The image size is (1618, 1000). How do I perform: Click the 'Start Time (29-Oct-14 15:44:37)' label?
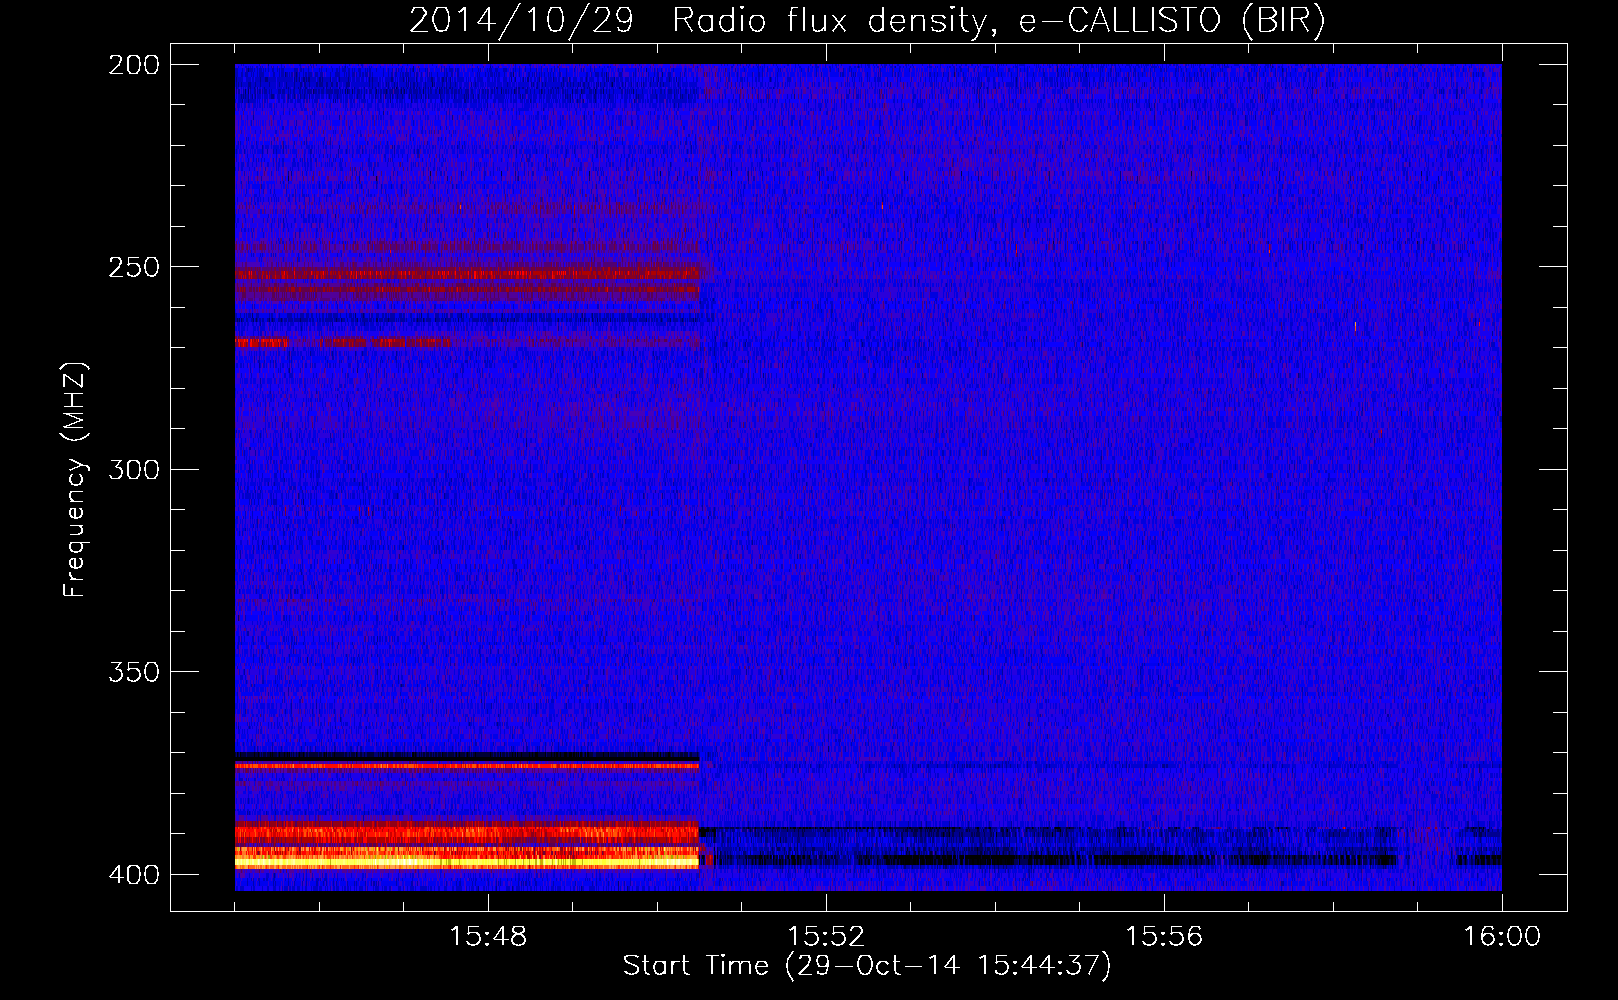coord(867,966)
